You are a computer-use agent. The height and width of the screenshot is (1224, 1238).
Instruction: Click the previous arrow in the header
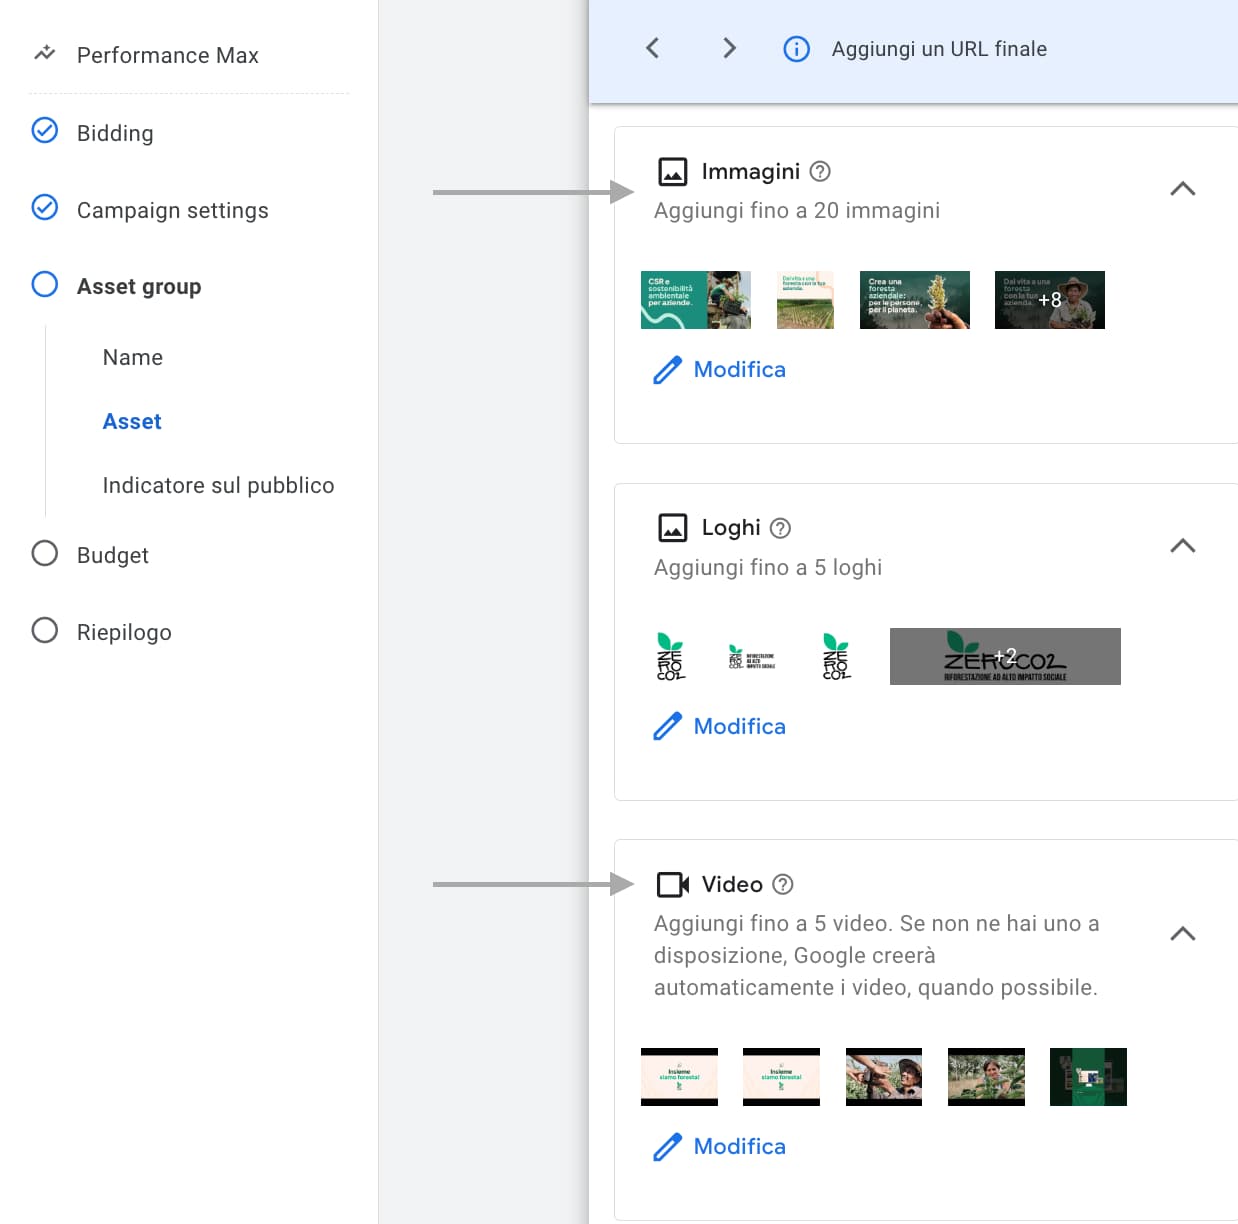pyautogui.click(x=653, y=48)
